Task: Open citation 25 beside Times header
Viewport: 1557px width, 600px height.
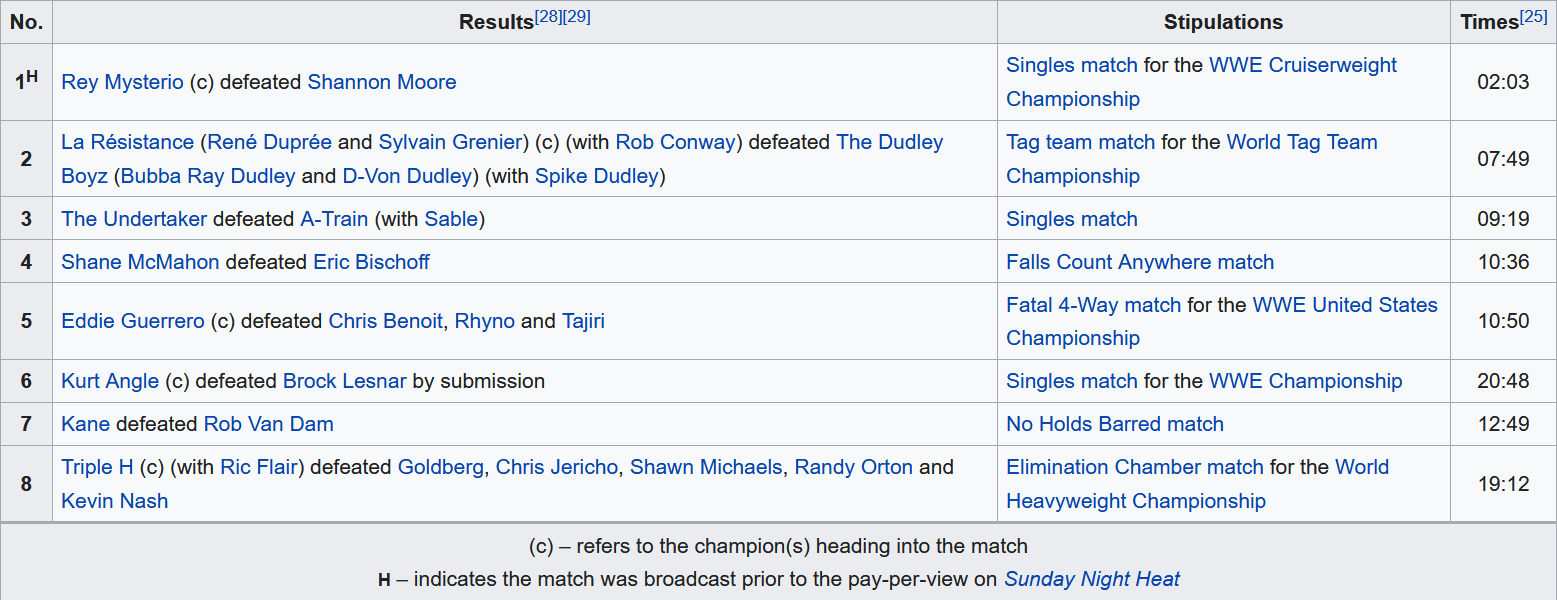Action: click(1533, 17)
